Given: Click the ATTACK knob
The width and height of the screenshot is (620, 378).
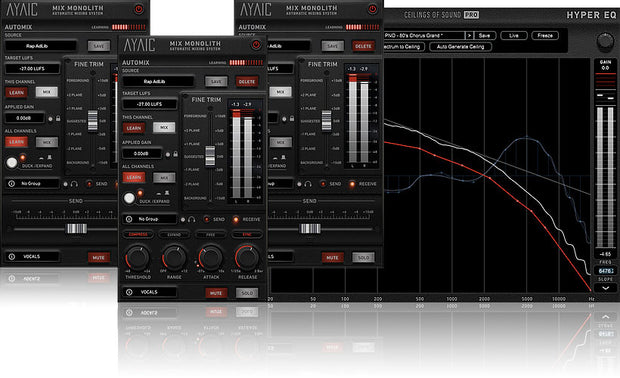Looking at the screenshot, I should tap(211, 257).
